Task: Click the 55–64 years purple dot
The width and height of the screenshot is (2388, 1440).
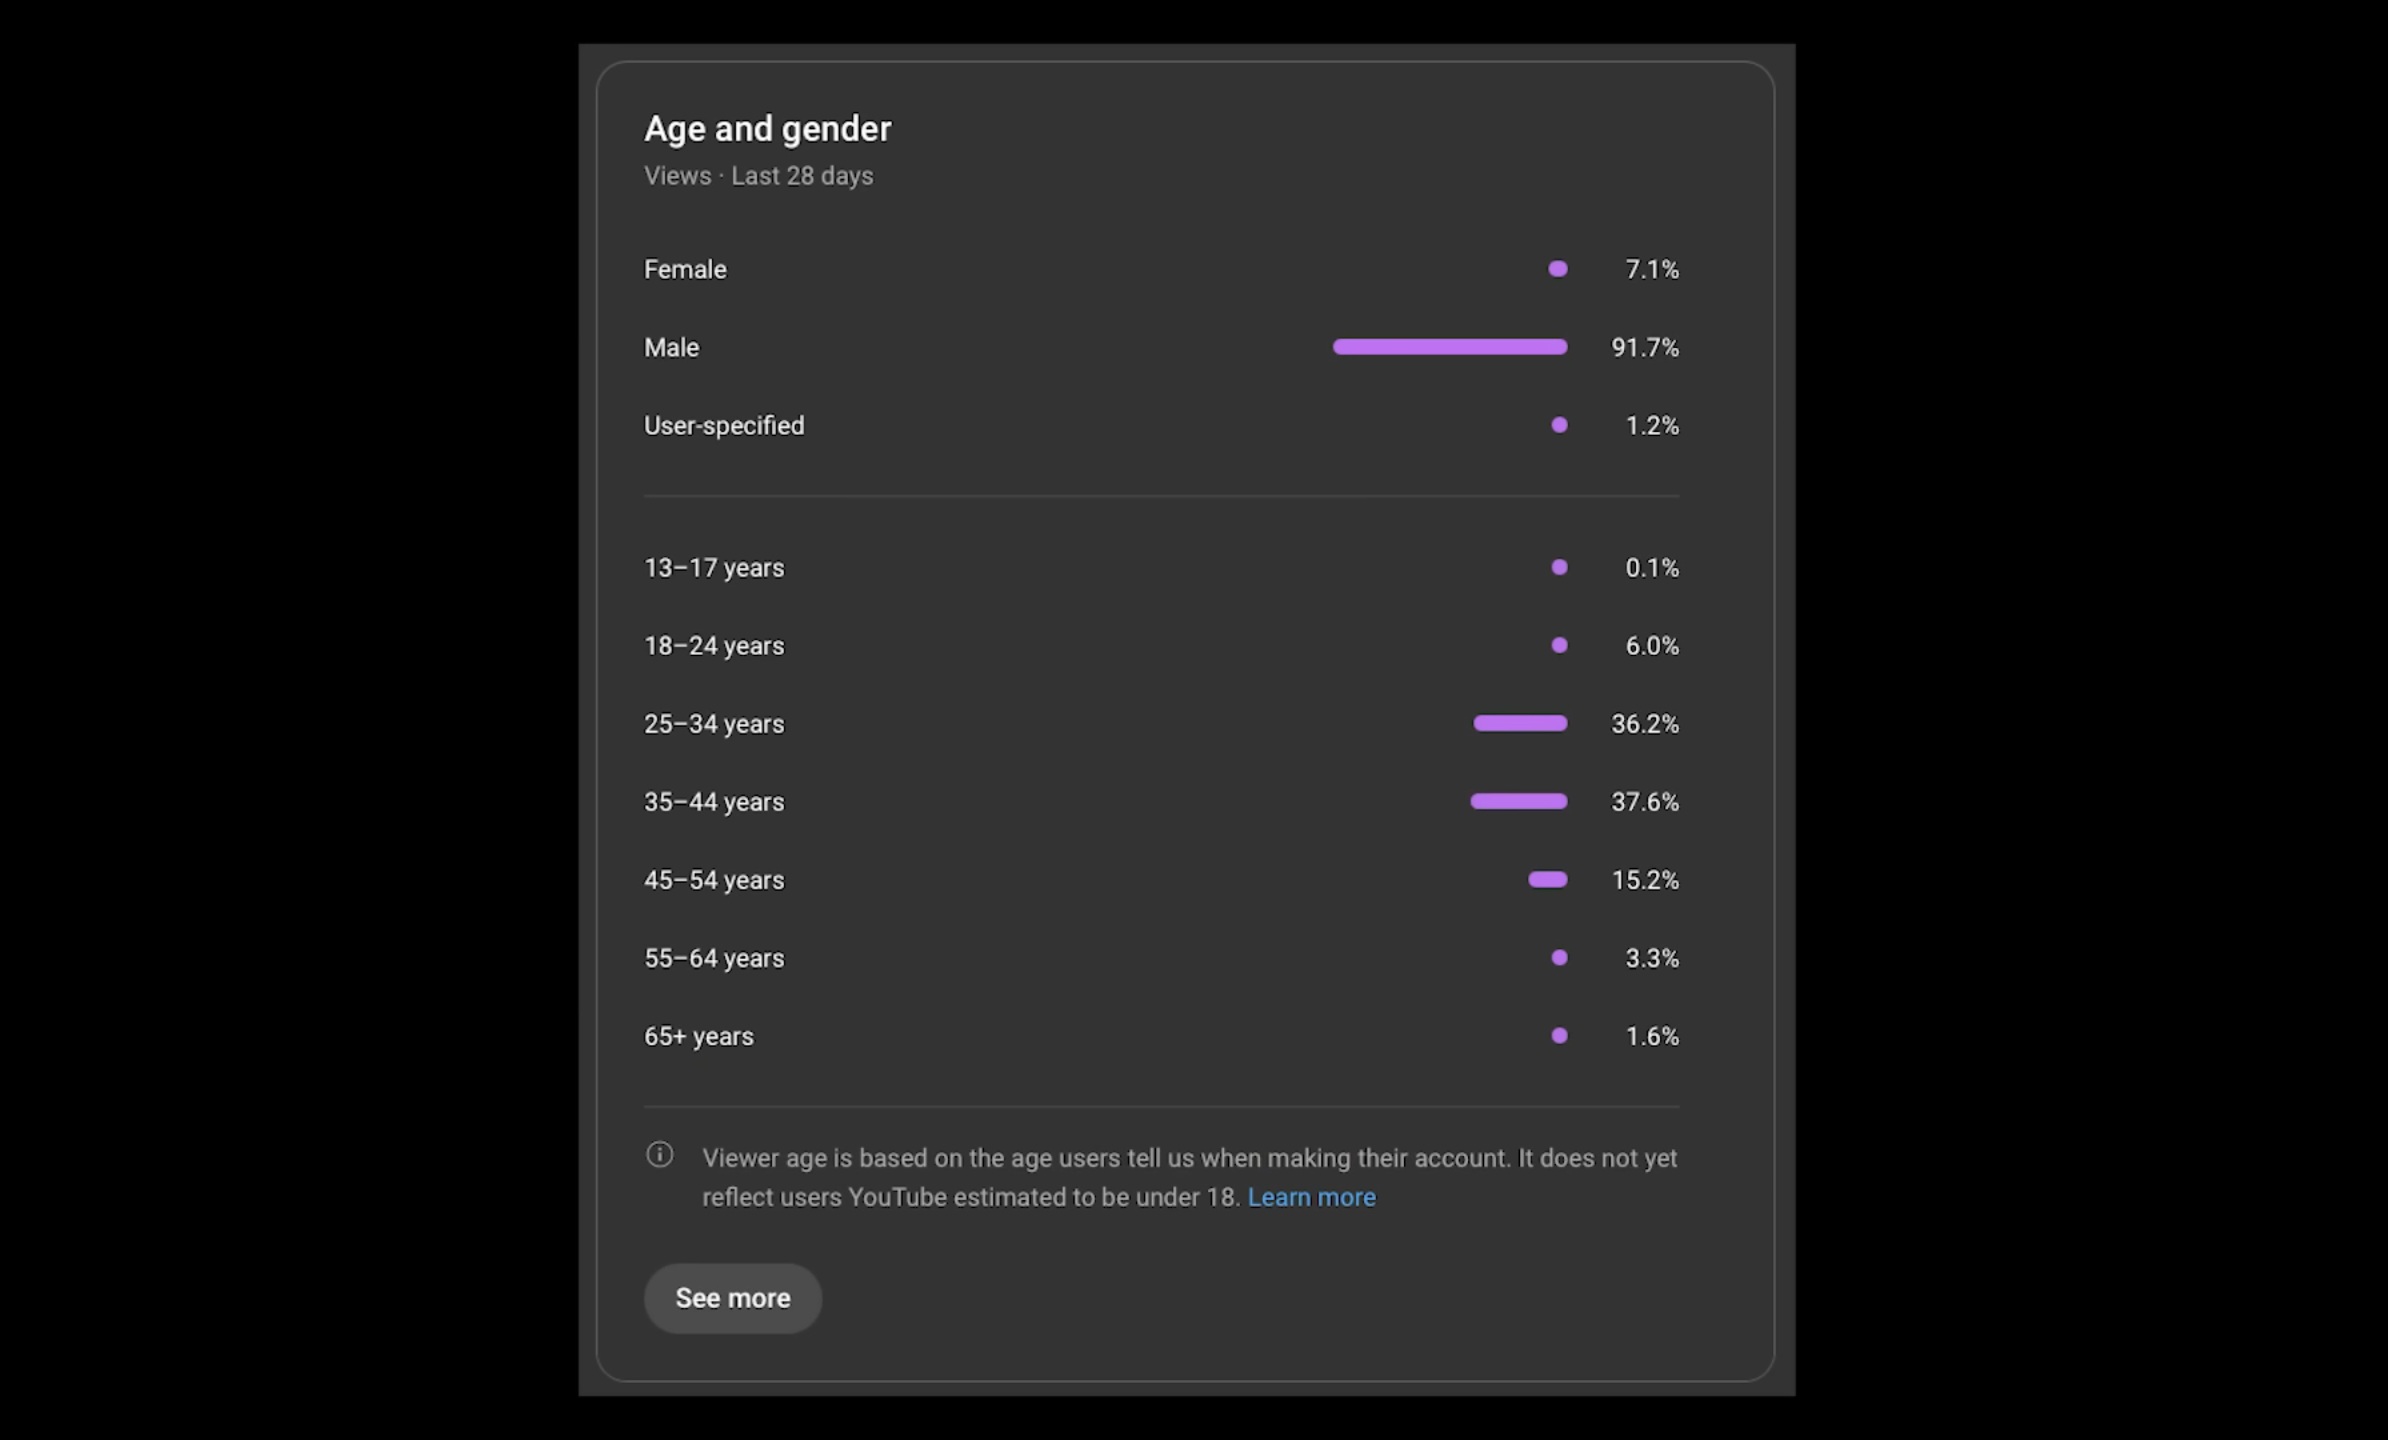Action: [1559, 958]
